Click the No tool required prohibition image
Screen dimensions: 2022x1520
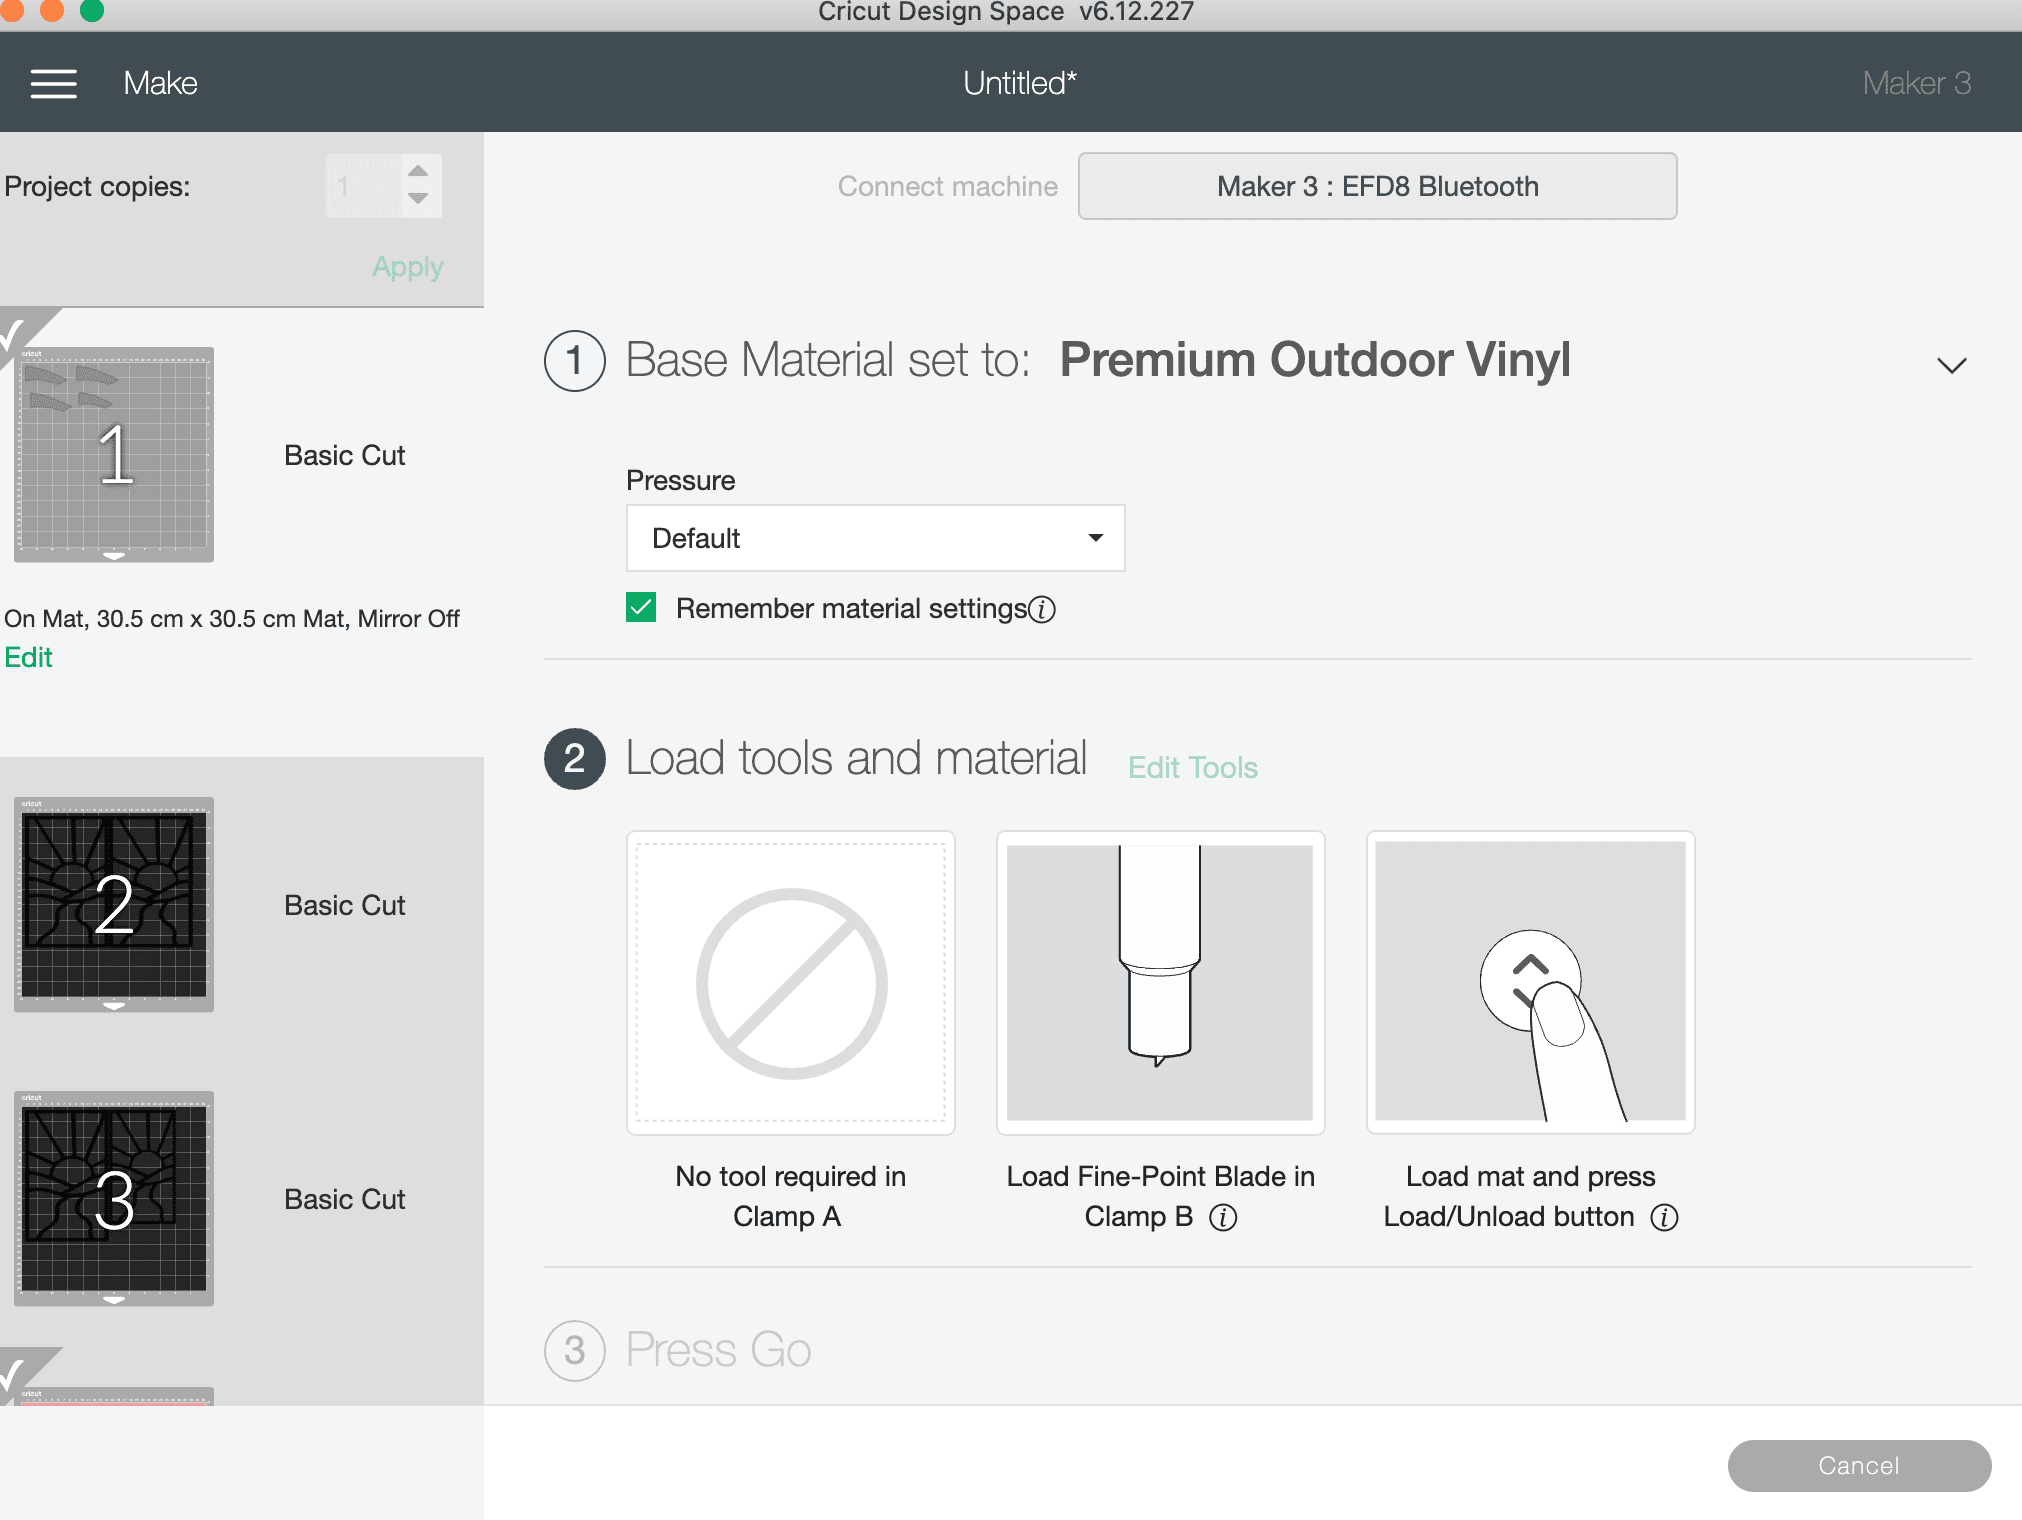coord(791,982)
